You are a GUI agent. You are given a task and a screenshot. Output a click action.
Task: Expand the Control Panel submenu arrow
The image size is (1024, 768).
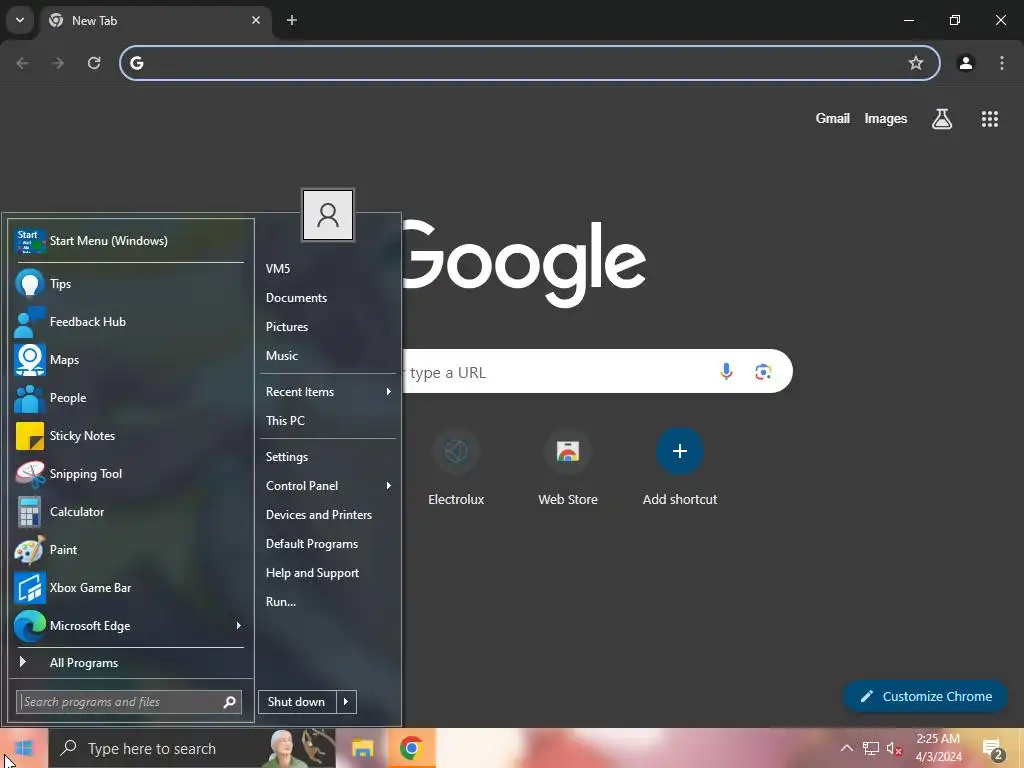389,486
